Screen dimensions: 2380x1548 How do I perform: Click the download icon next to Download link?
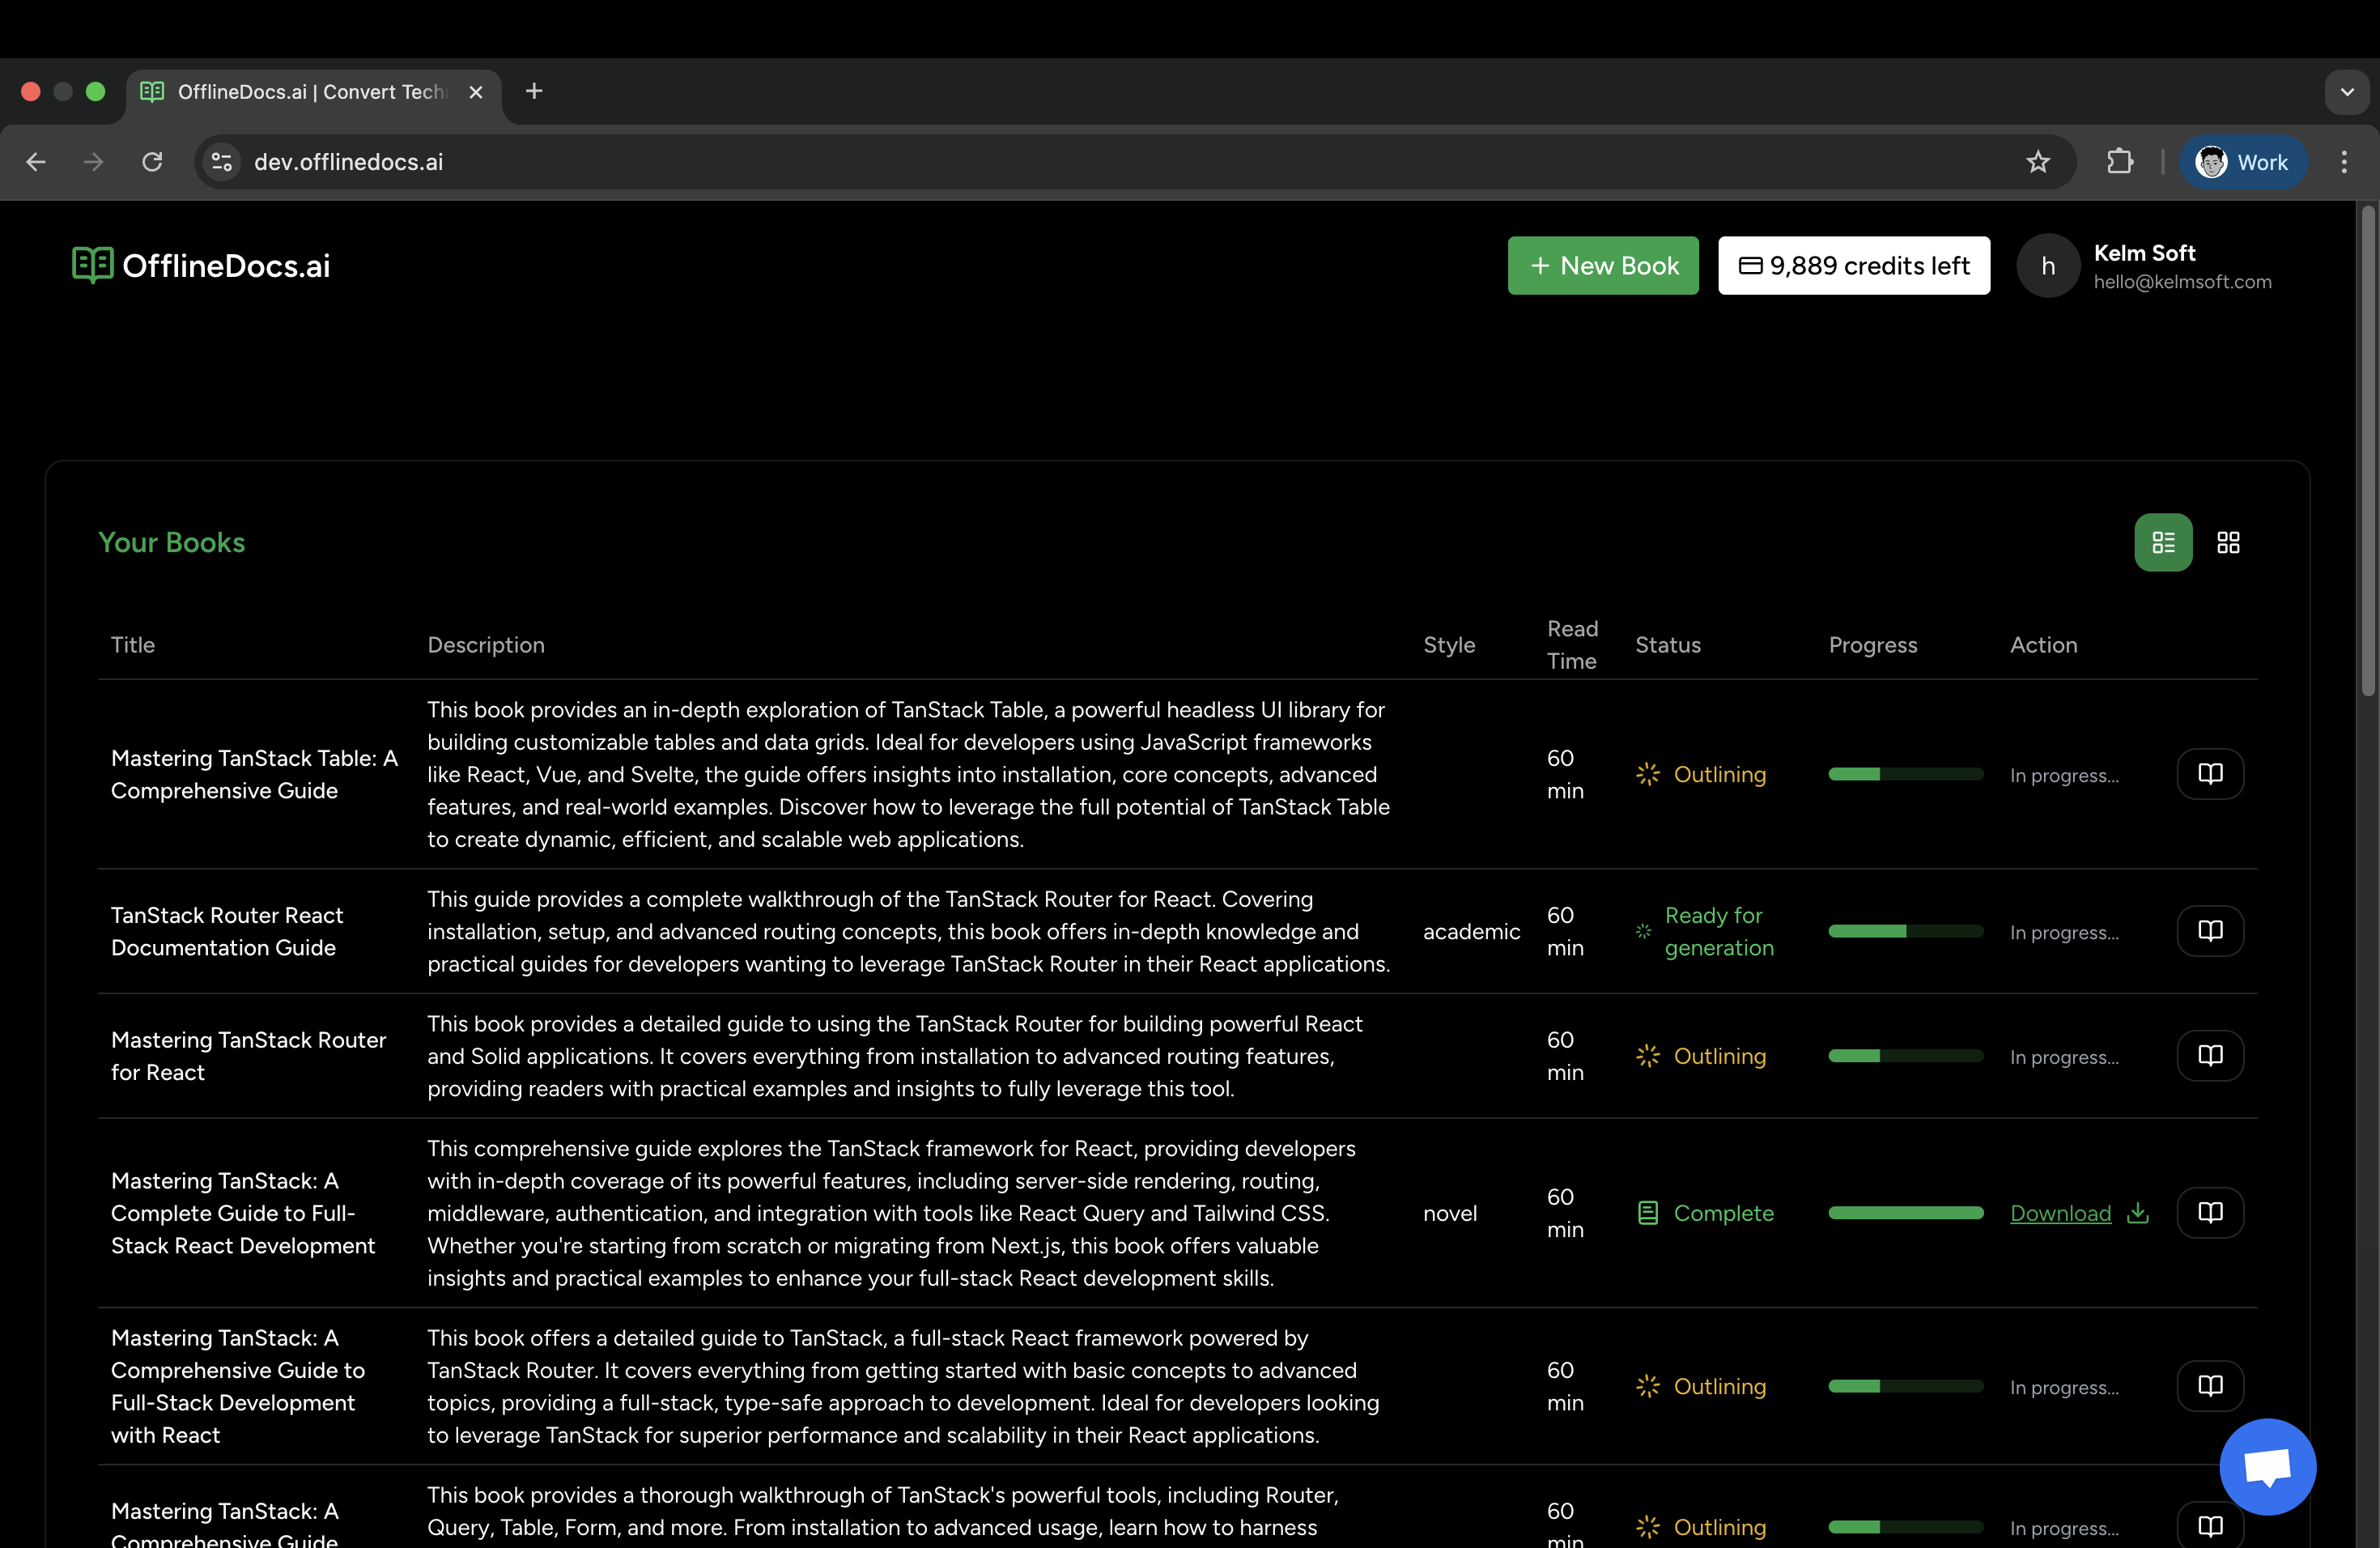tap(2138, 1213)
